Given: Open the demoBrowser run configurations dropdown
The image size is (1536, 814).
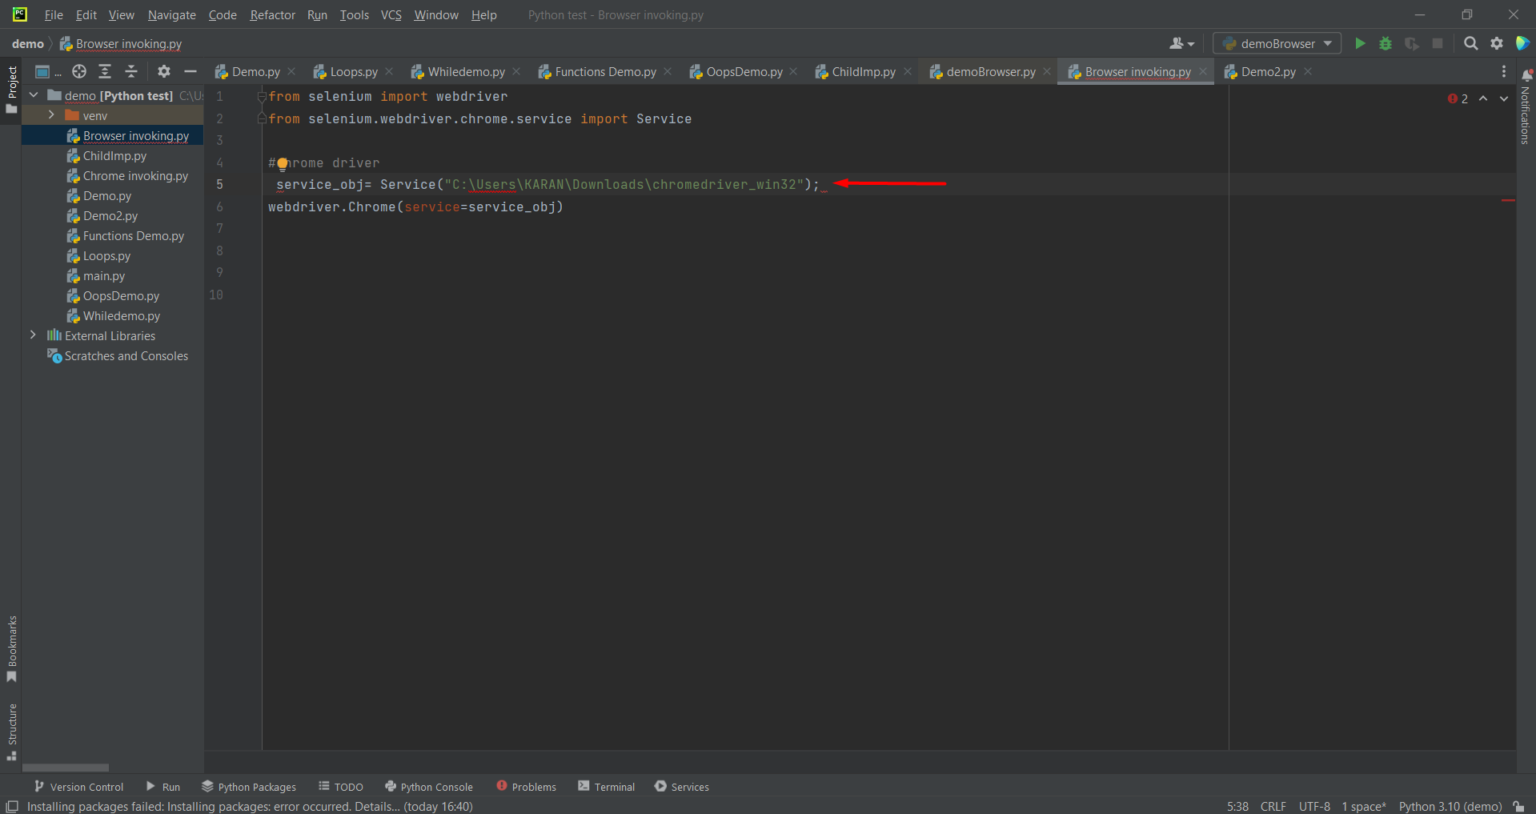Looking at the screenshot, I should click(1276, 43).
